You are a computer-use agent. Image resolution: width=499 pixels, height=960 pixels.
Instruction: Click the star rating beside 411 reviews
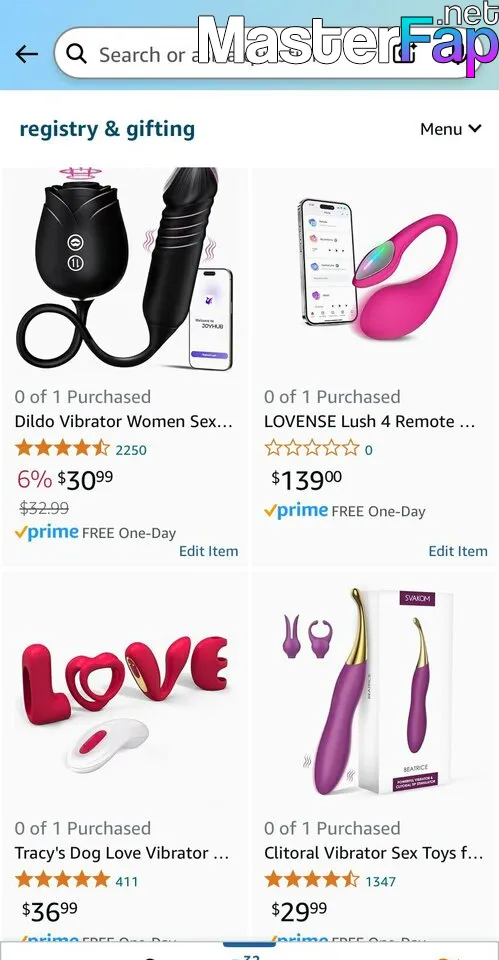(62, 880)
